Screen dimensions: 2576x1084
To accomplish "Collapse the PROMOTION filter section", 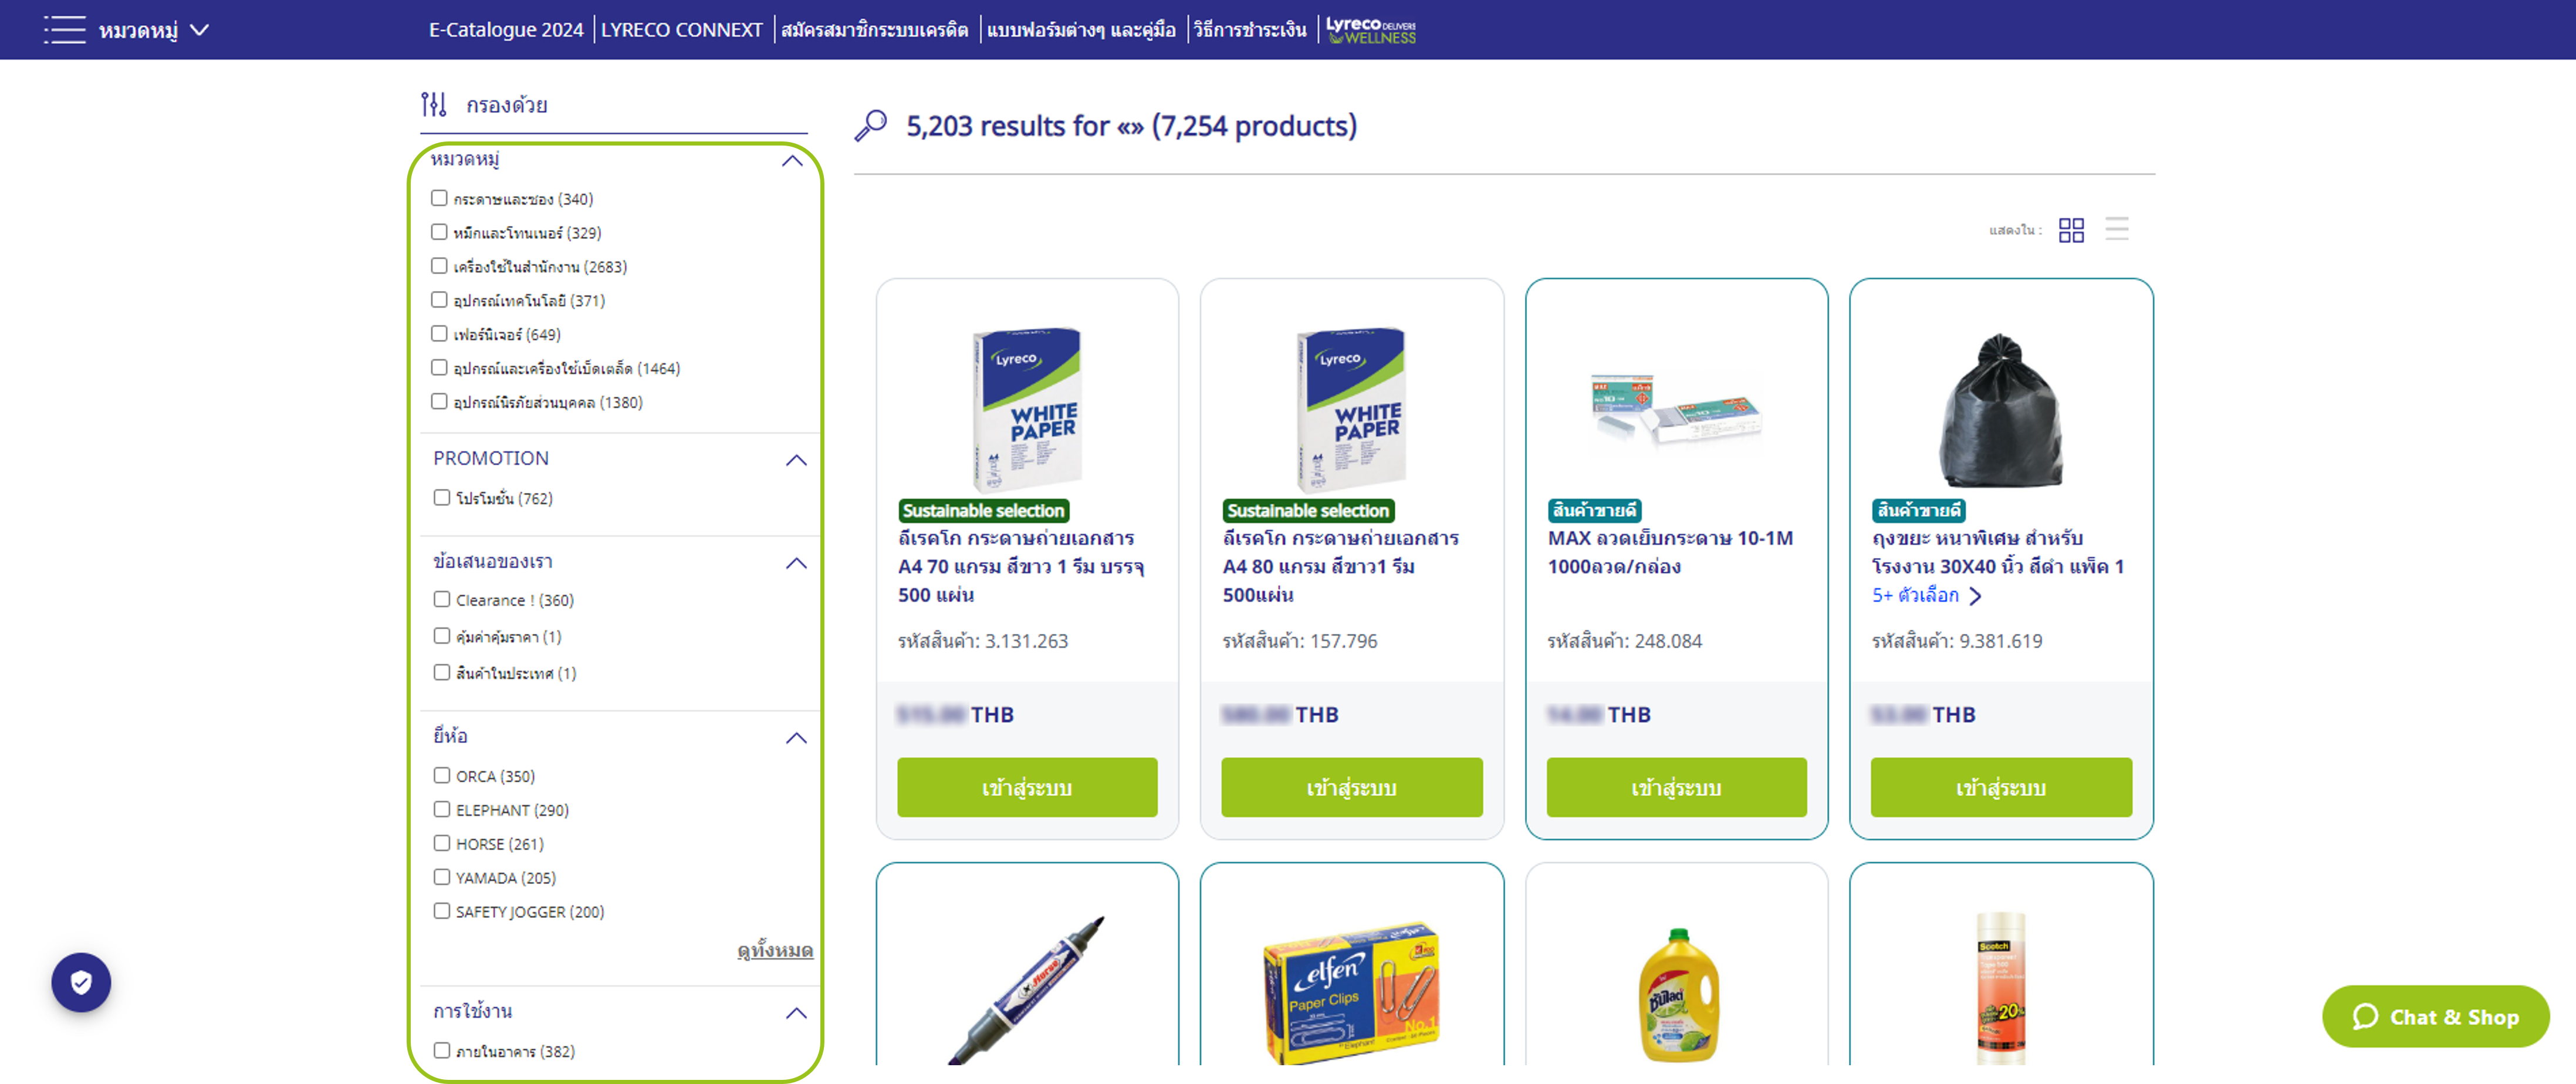I will coord(796,460).
